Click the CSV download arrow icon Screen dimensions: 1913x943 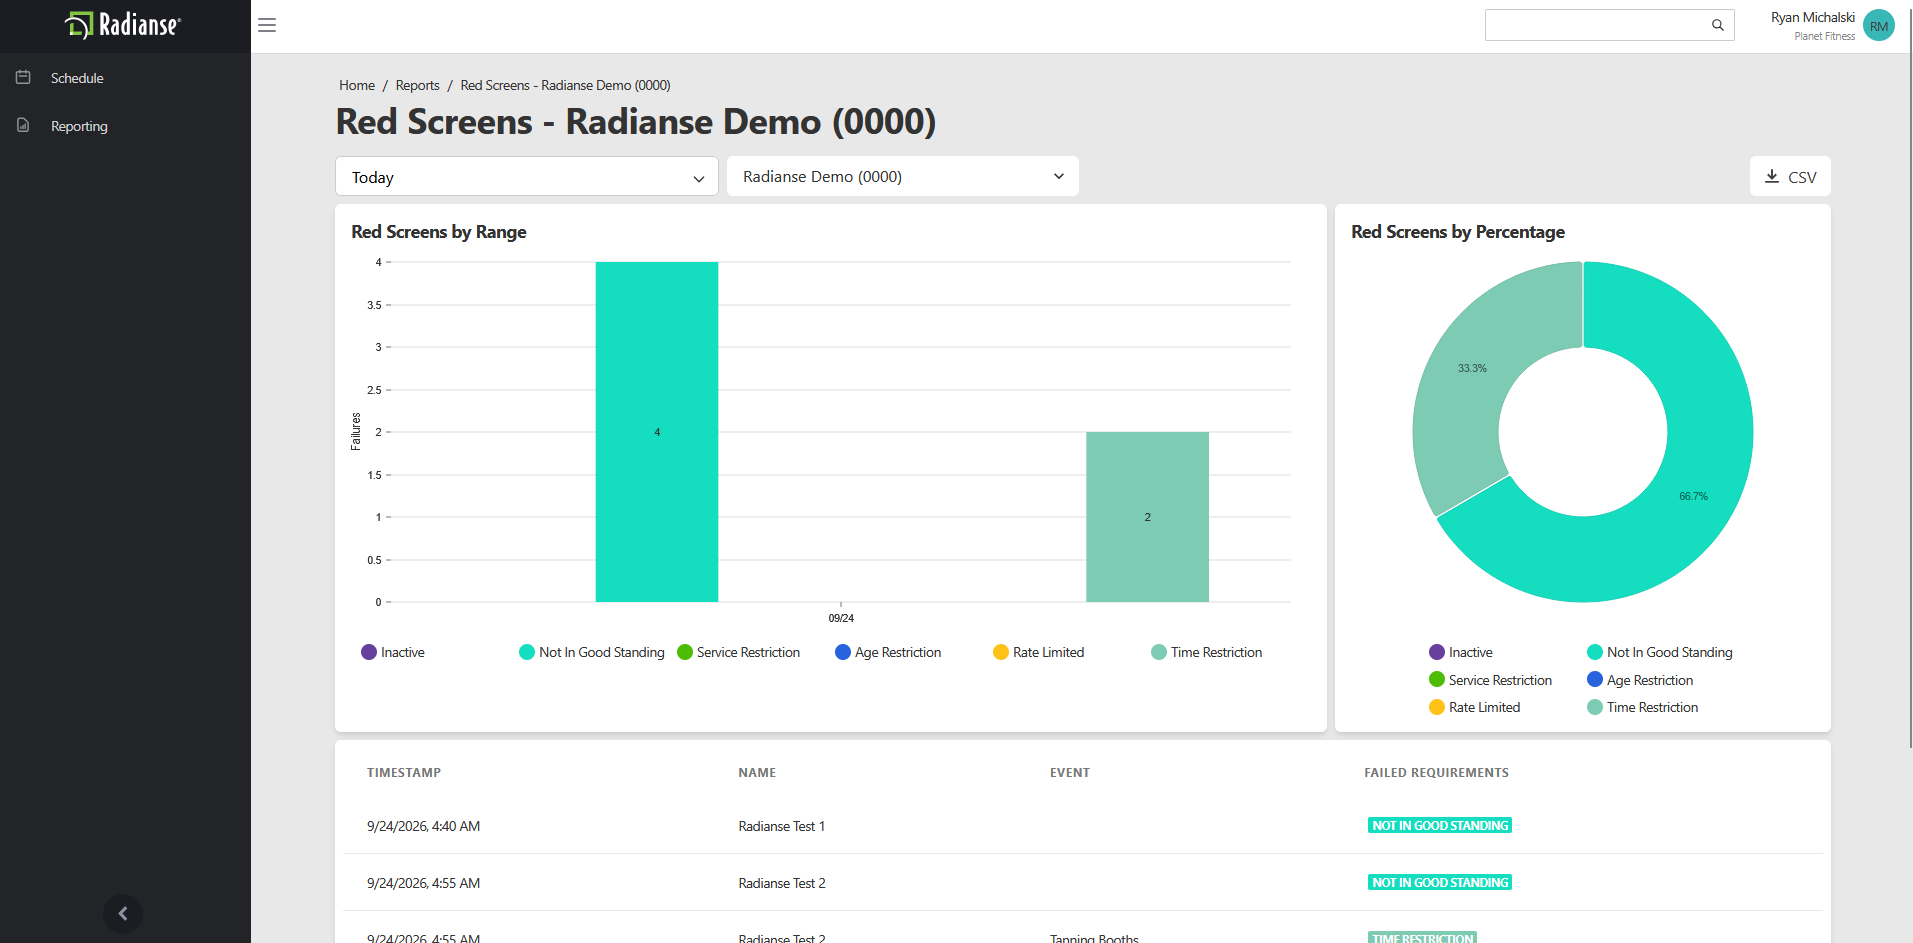pyautogui.click(x=1771, y=176)
